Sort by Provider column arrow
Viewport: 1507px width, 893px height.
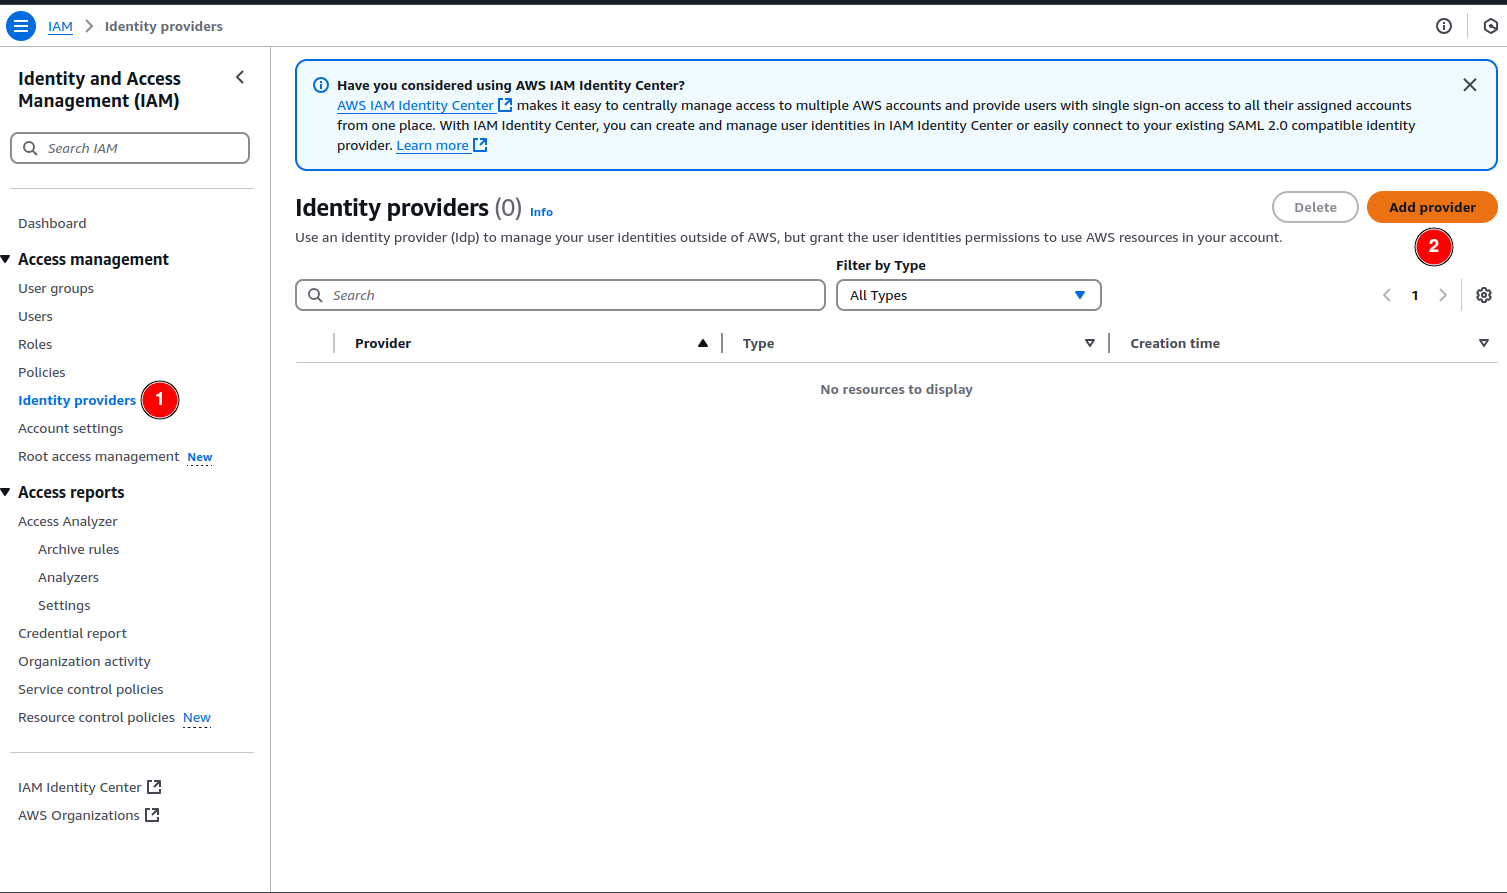(703, 343)
